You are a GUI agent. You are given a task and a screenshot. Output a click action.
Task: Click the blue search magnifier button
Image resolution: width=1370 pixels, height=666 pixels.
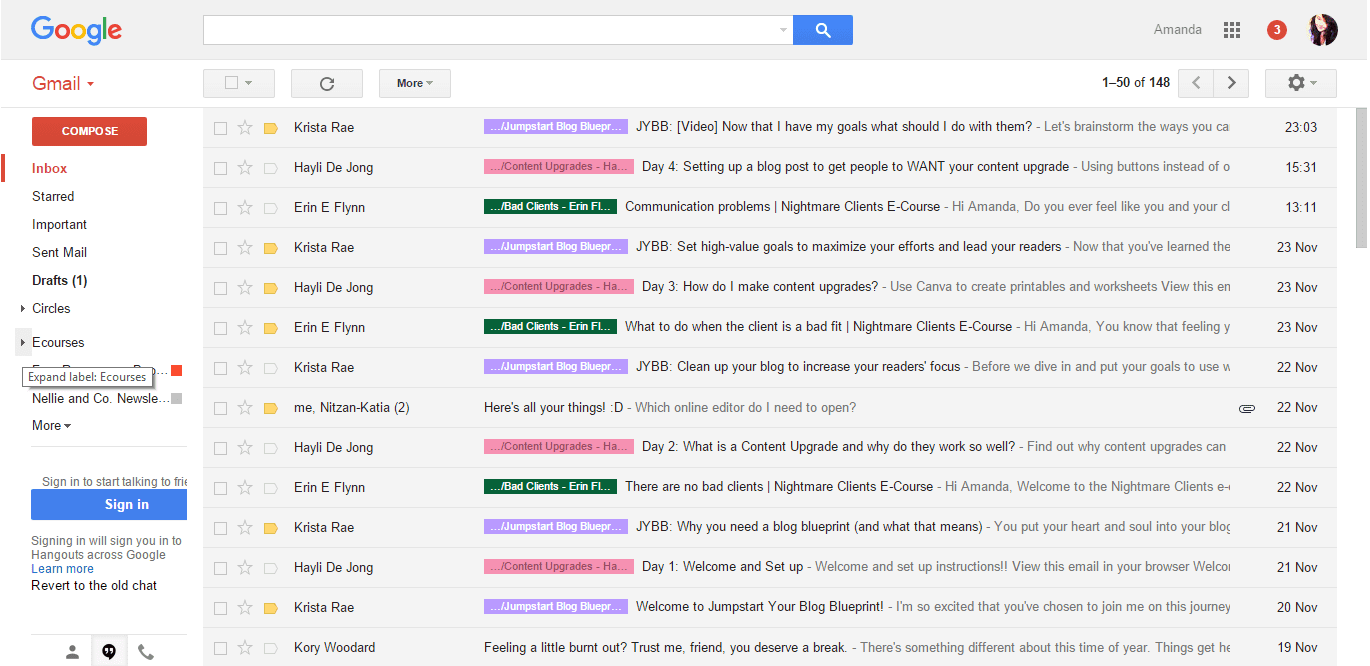point(823,30)
